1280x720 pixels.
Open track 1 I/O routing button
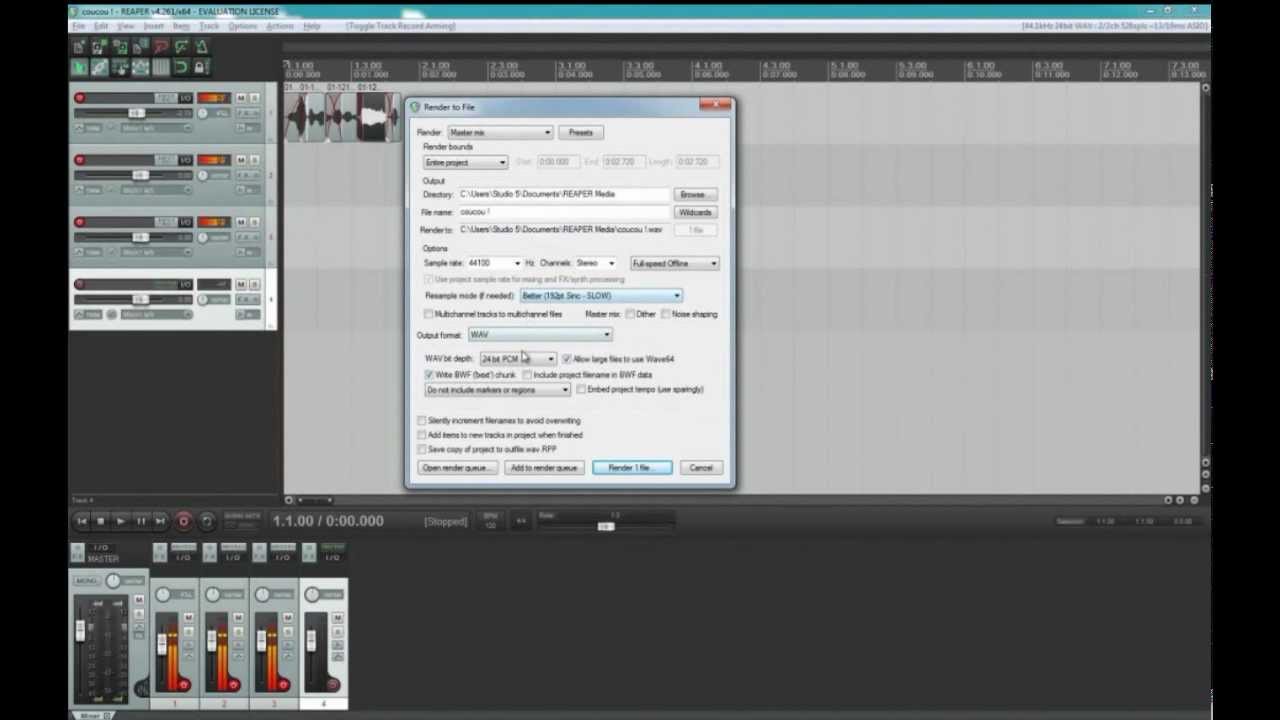pos(186,98)
